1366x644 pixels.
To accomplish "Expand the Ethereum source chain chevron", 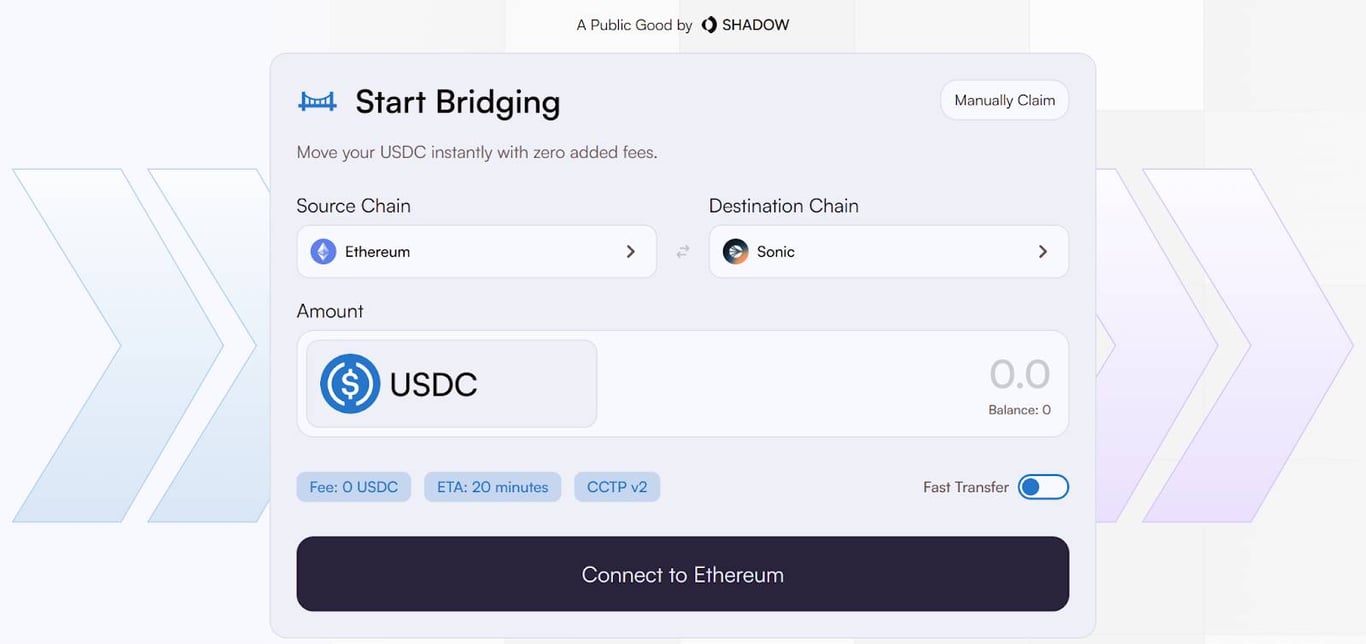I will (x=630, y=252).
